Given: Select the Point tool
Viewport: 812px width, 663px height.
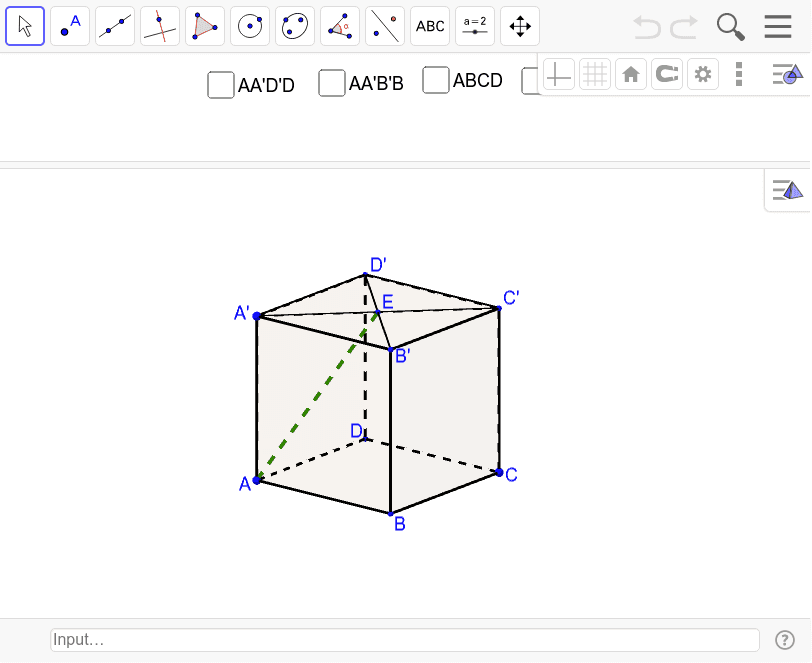Looking at the screenshot, I should [x=70, y=26].
